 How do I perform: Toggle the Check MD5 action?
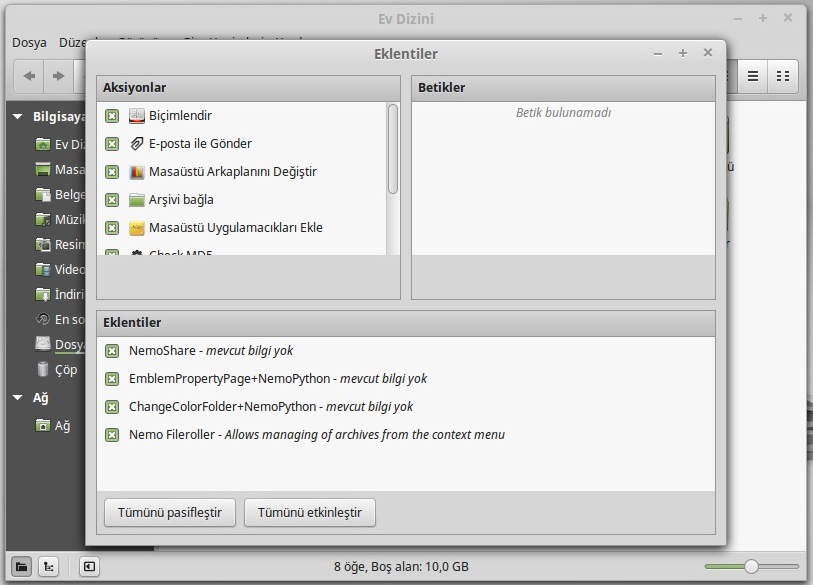point(112,253)
